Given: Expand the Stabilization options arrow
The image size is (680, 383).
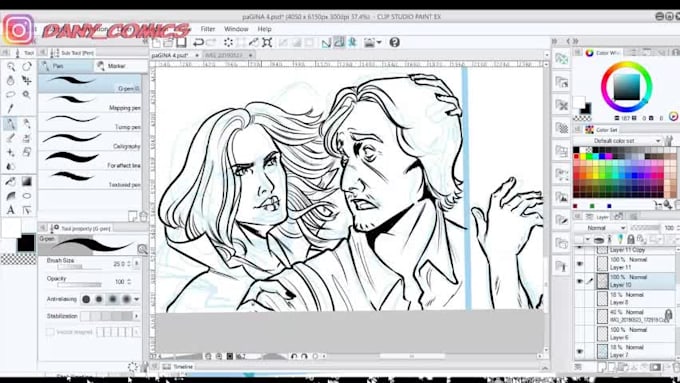Looking at the screenshot, I should 137,316.
